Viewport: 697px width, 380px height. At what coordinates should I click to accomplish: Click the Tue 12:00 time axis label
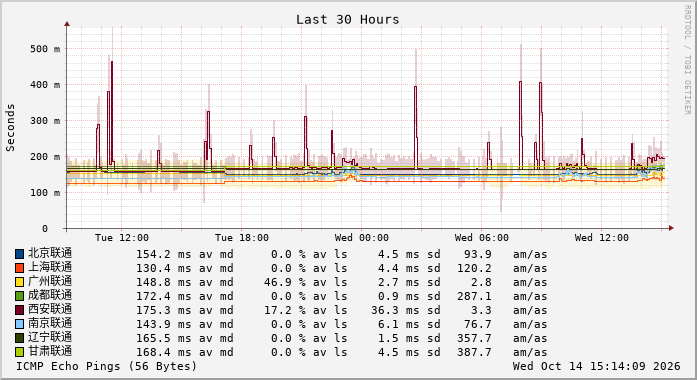click(122, 238)
